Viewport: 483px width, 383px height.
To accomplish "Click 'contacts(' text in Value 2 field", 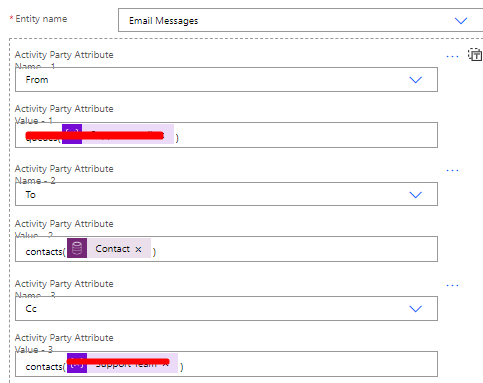I will tap(46, 252).
